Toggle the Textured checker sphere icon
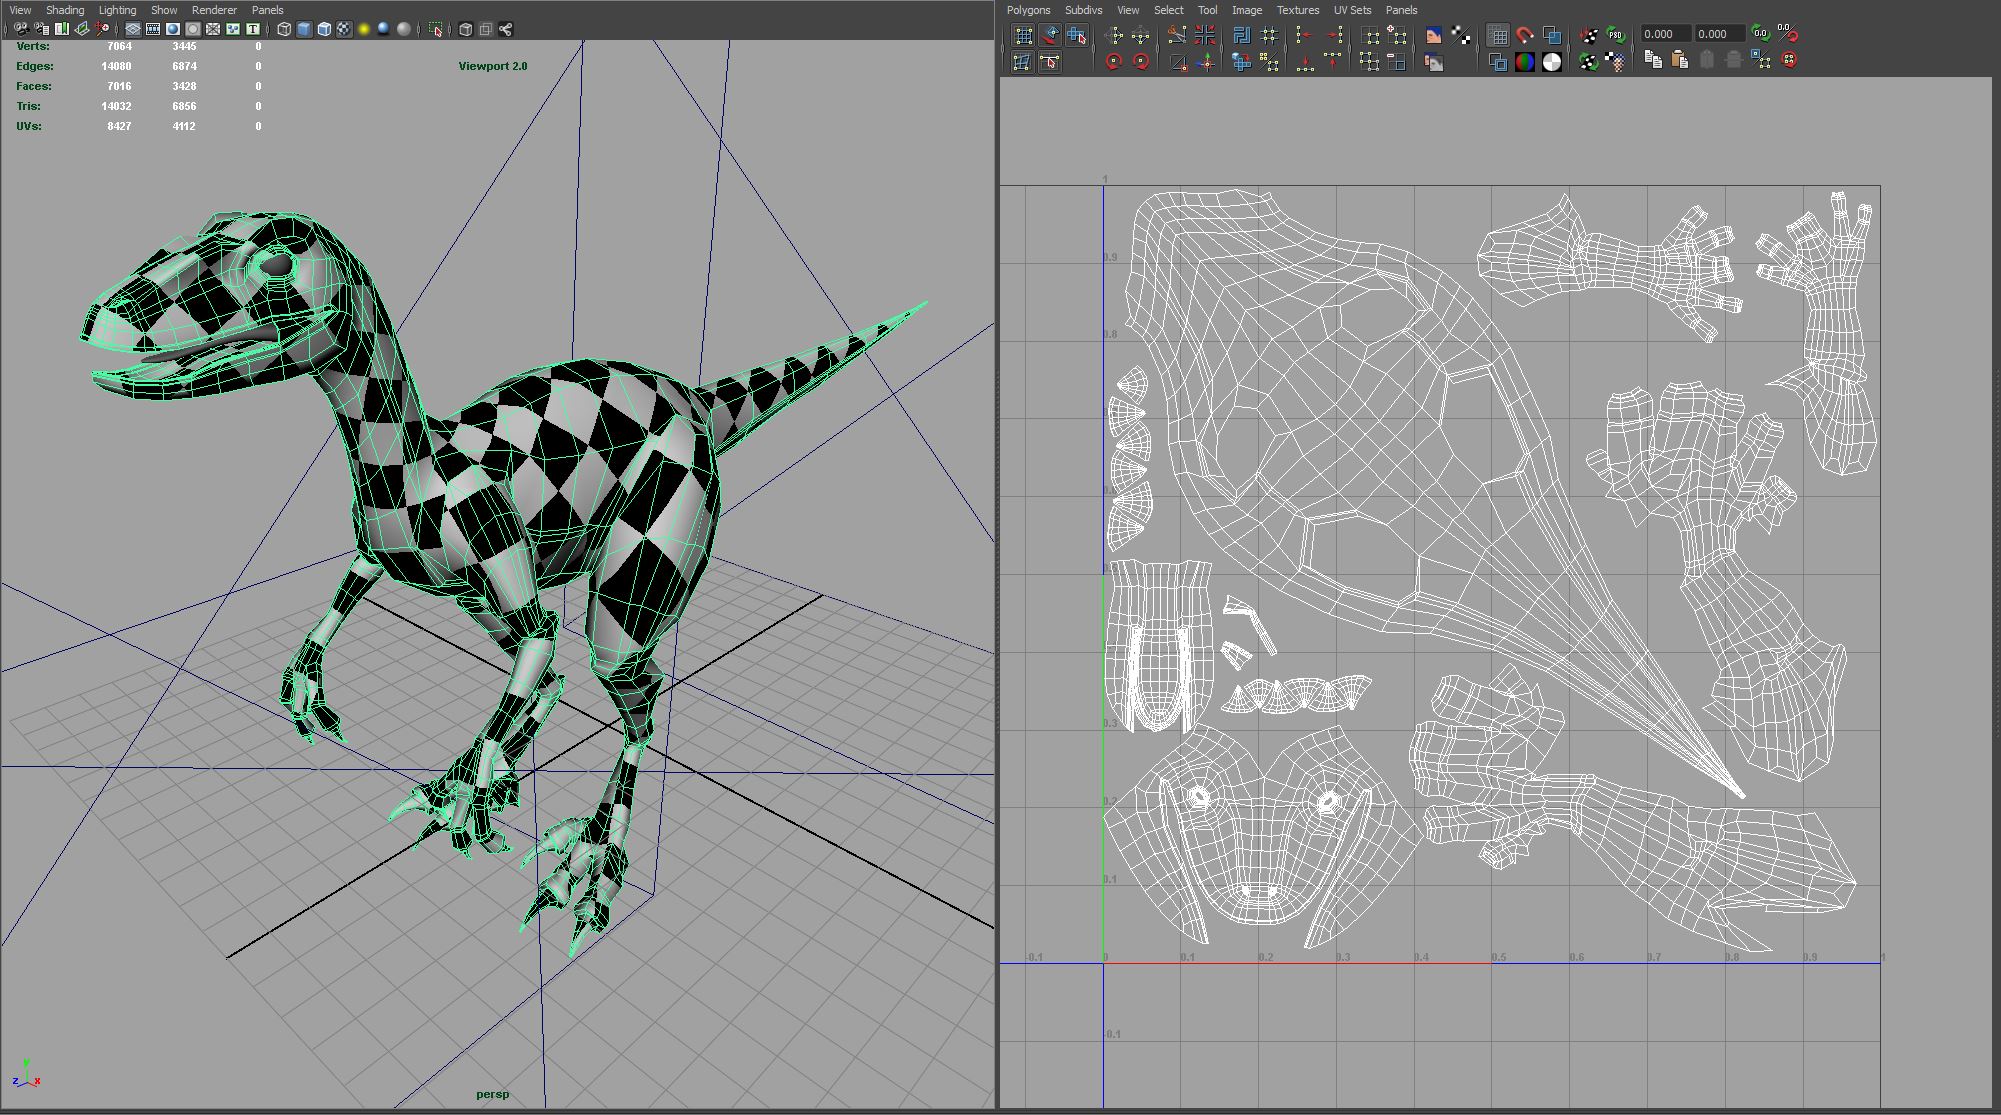The image size is (2001, 1115). [344, 30]
